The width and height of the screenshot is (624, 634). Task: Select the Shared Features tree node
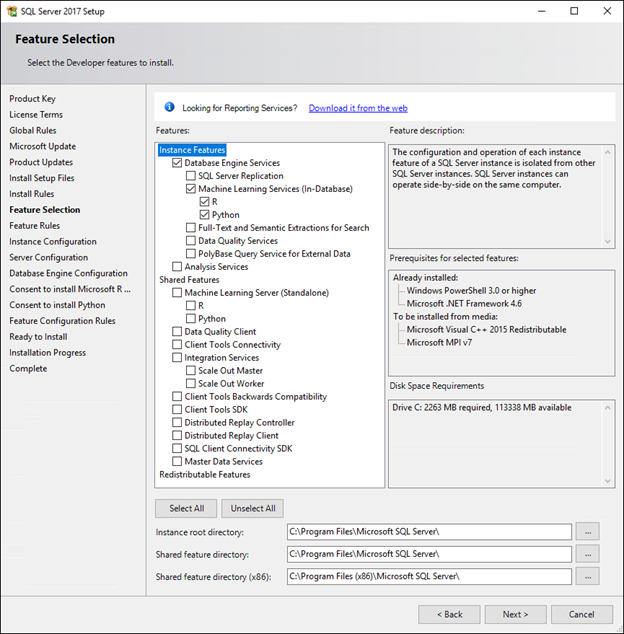[x=189, y=280]
